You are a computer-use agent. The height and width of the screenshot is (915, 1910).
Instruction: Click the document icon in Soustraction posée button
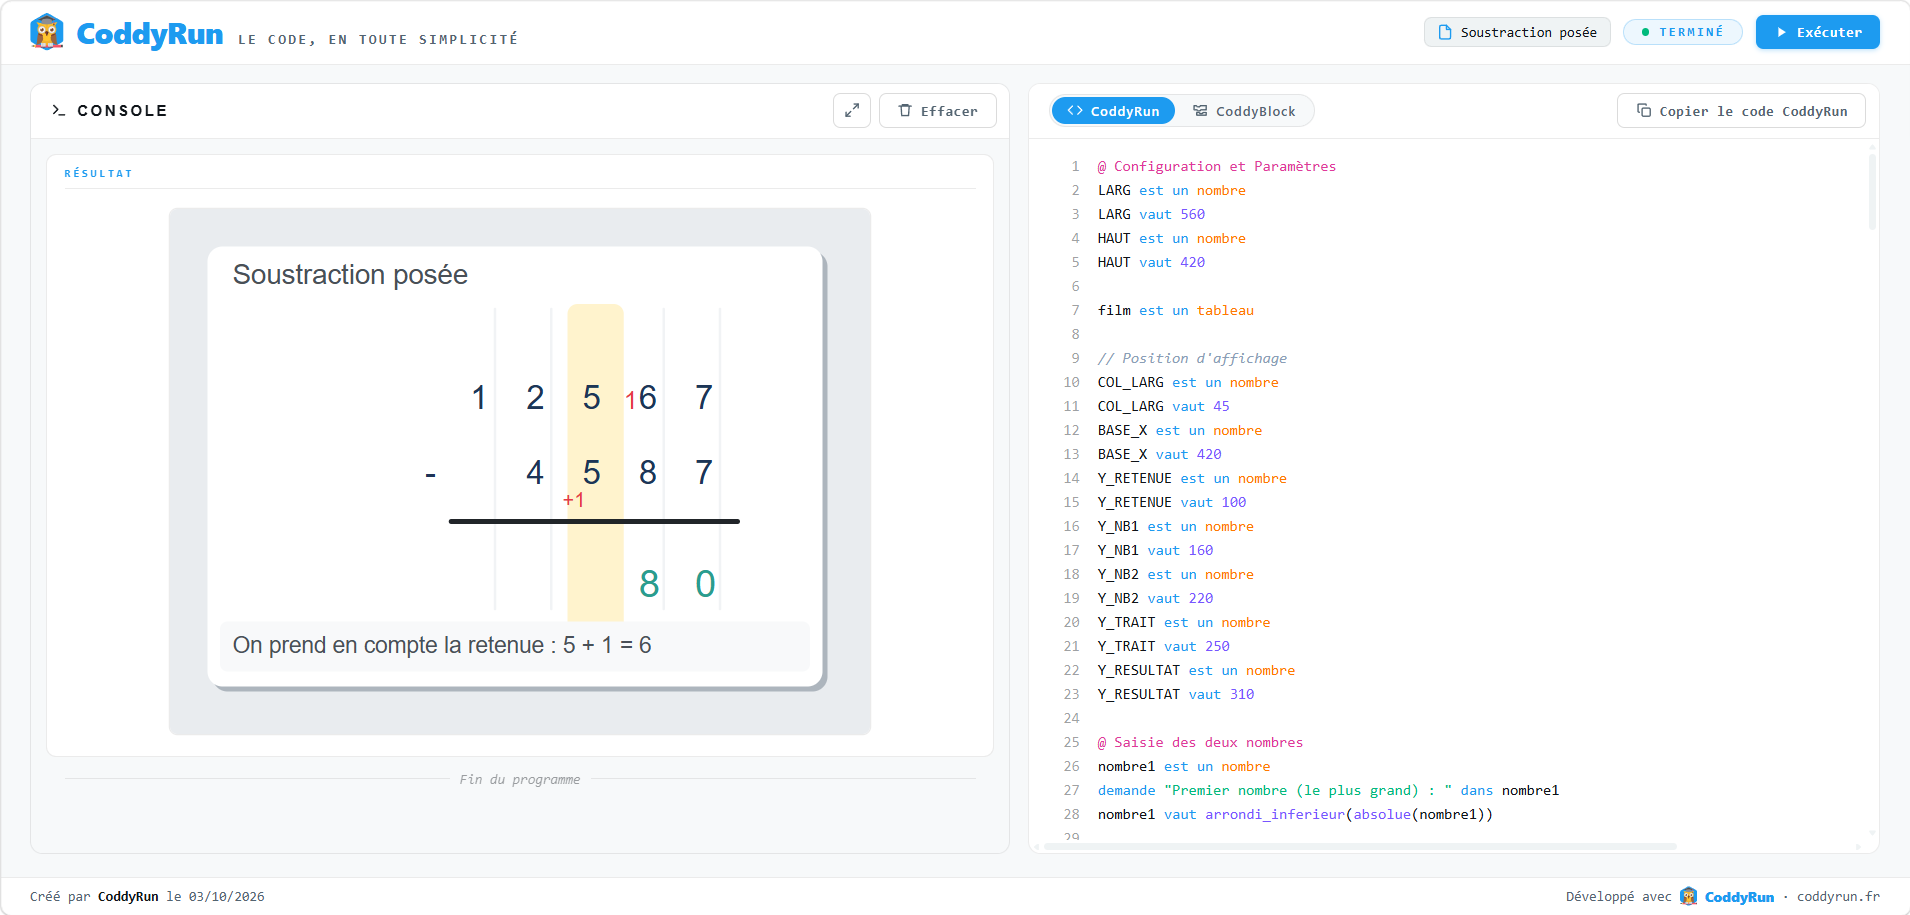pos(1445,32)
